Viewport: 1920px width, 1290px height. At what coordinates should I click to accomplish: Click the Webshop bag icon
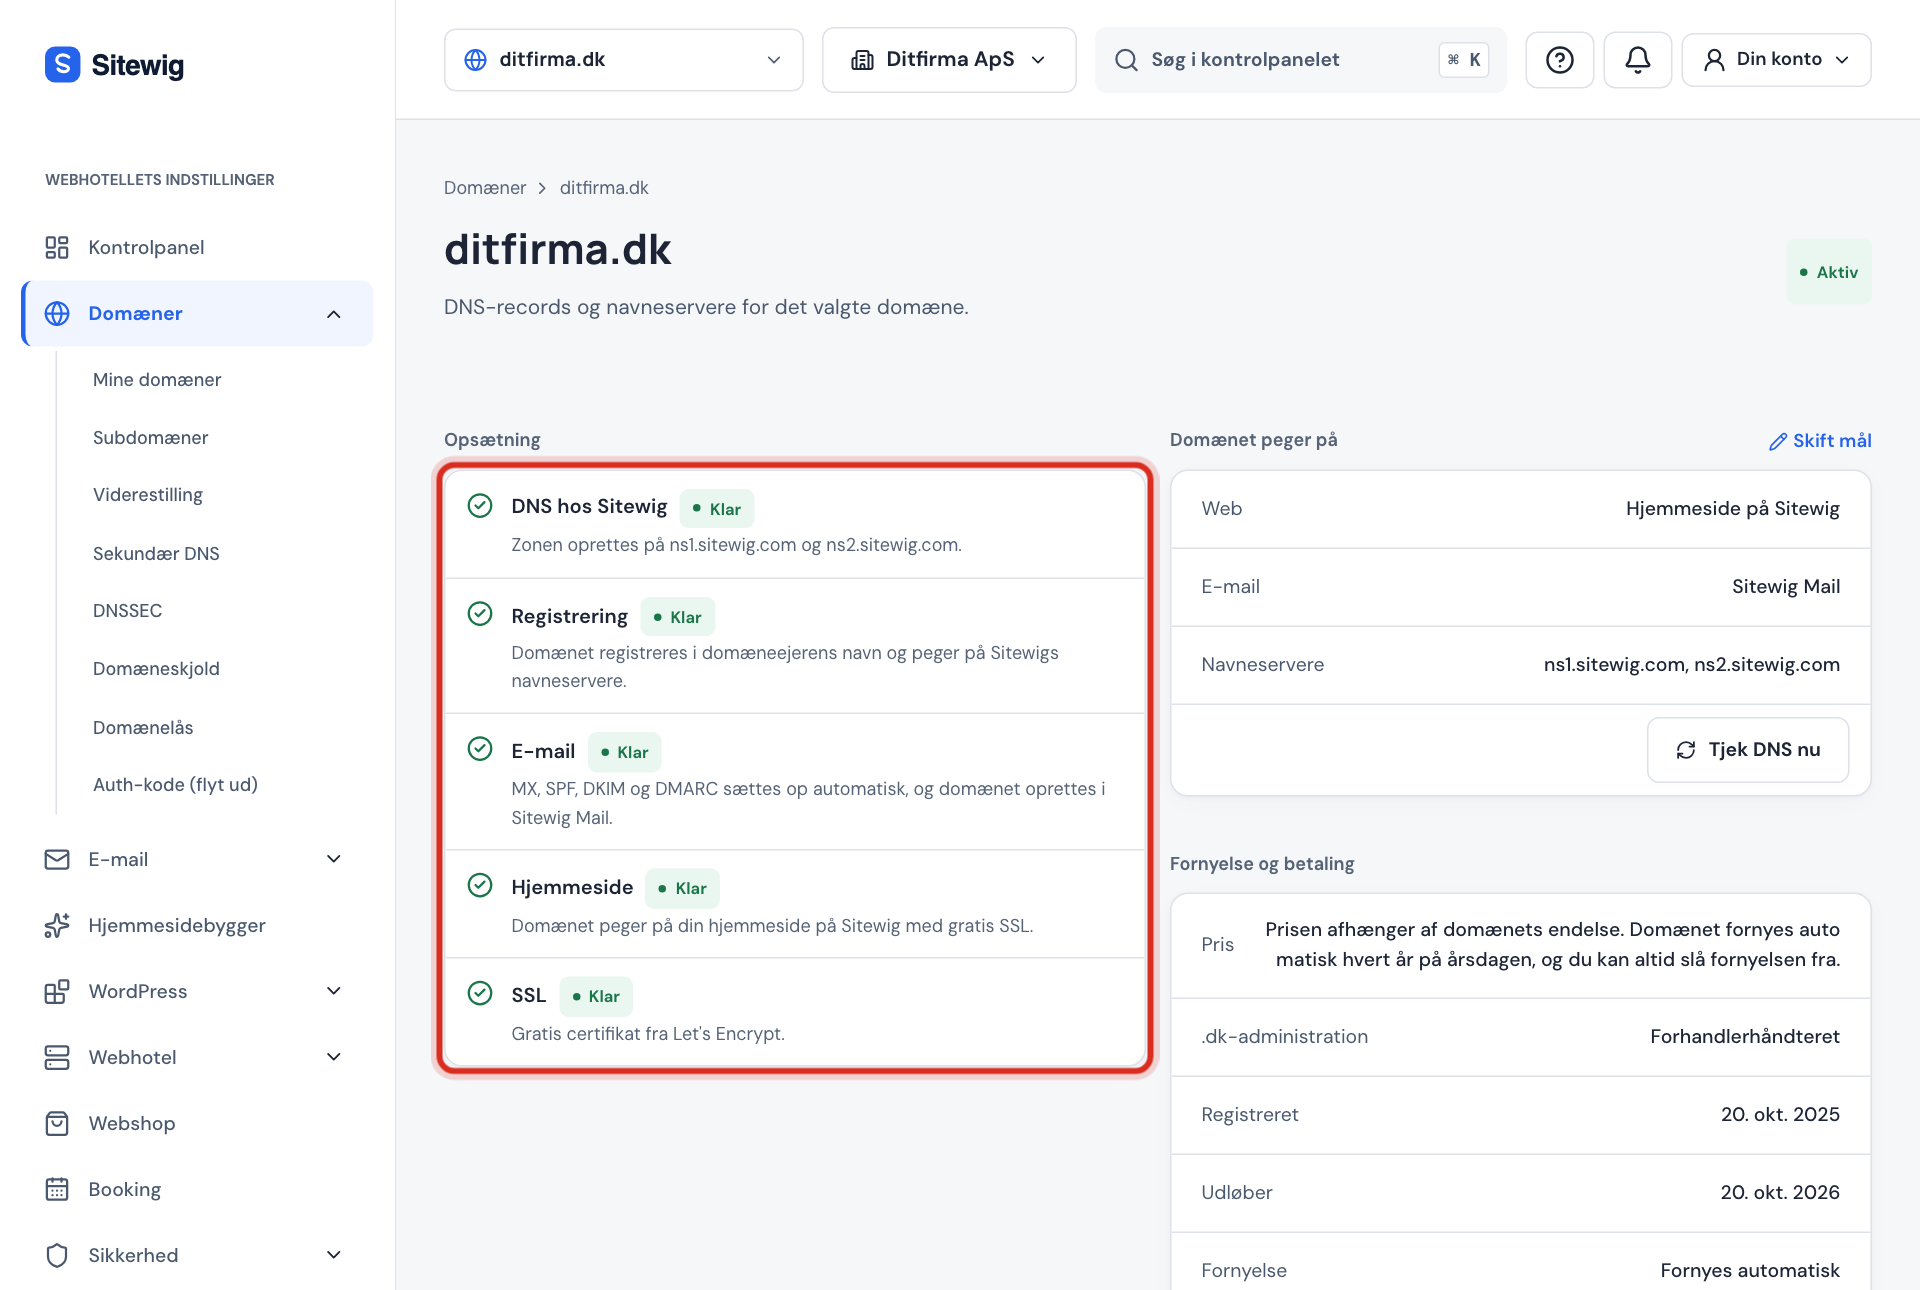[57, 1123]
